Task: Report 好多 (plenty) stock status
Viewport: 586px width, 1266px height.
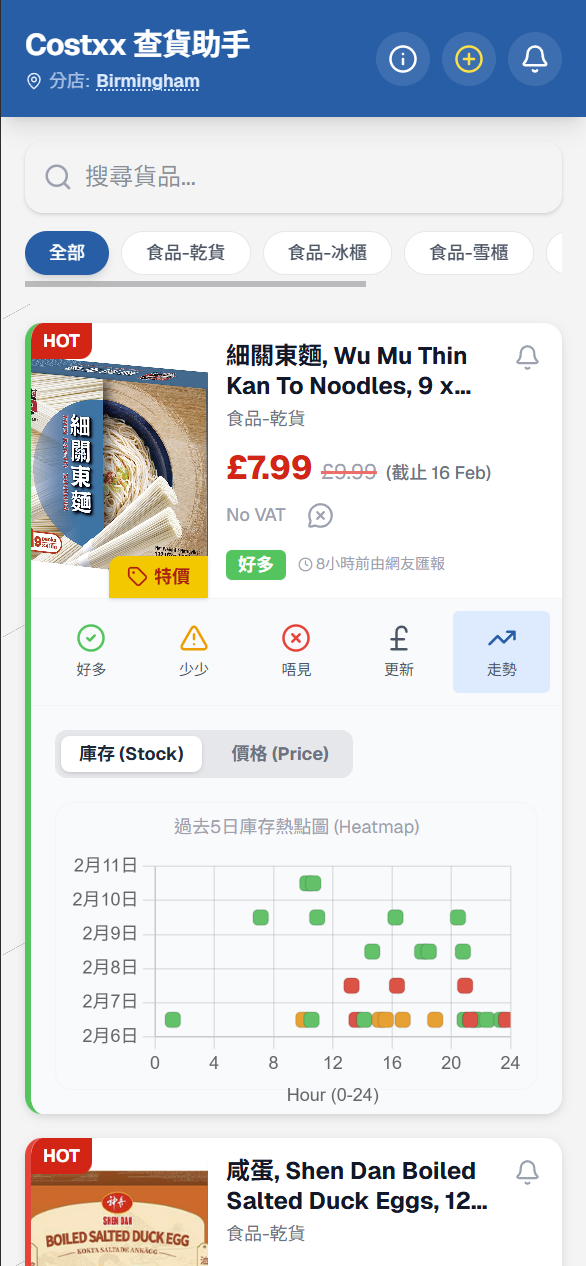Action: pos(91,652)
